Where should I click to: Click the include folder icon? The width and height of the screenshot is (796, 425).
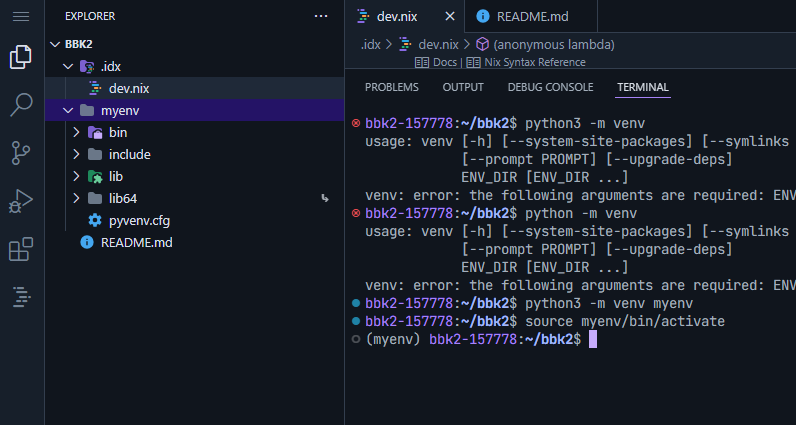coord(95,154)
